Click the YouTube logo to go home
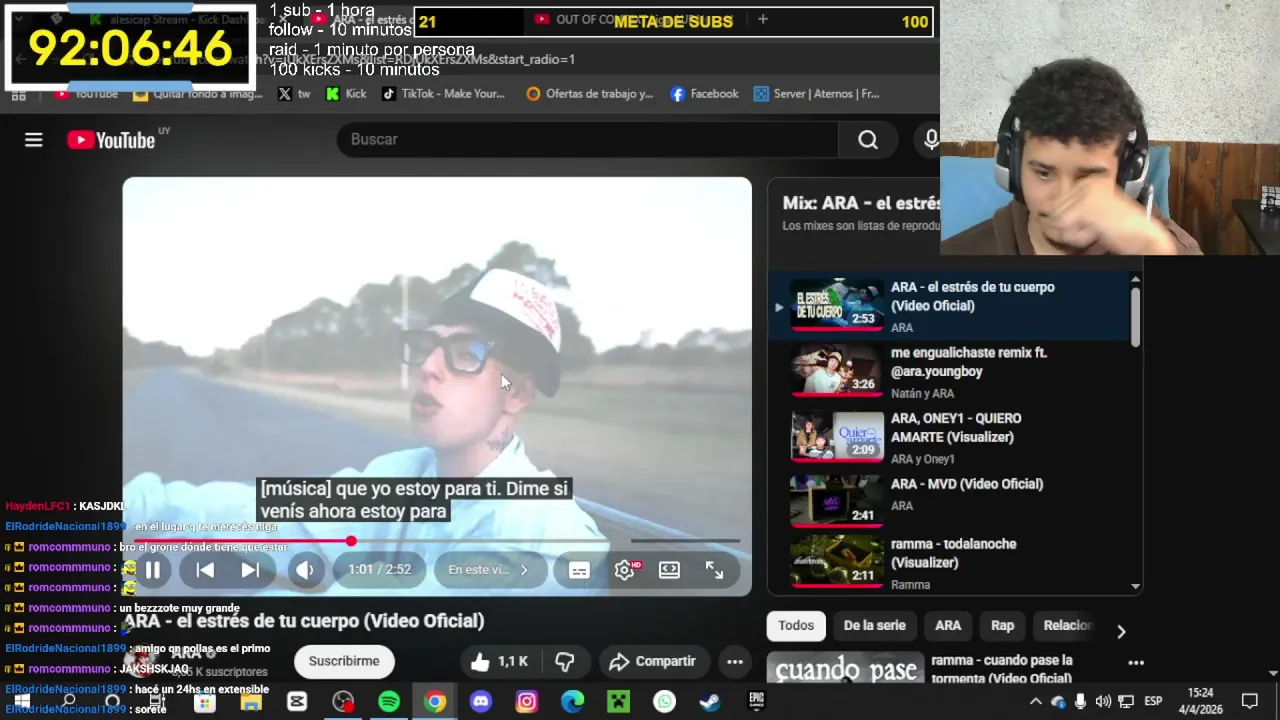Image resolution: width=1280 pixels, height=720 pixels. tap(111, 140)
